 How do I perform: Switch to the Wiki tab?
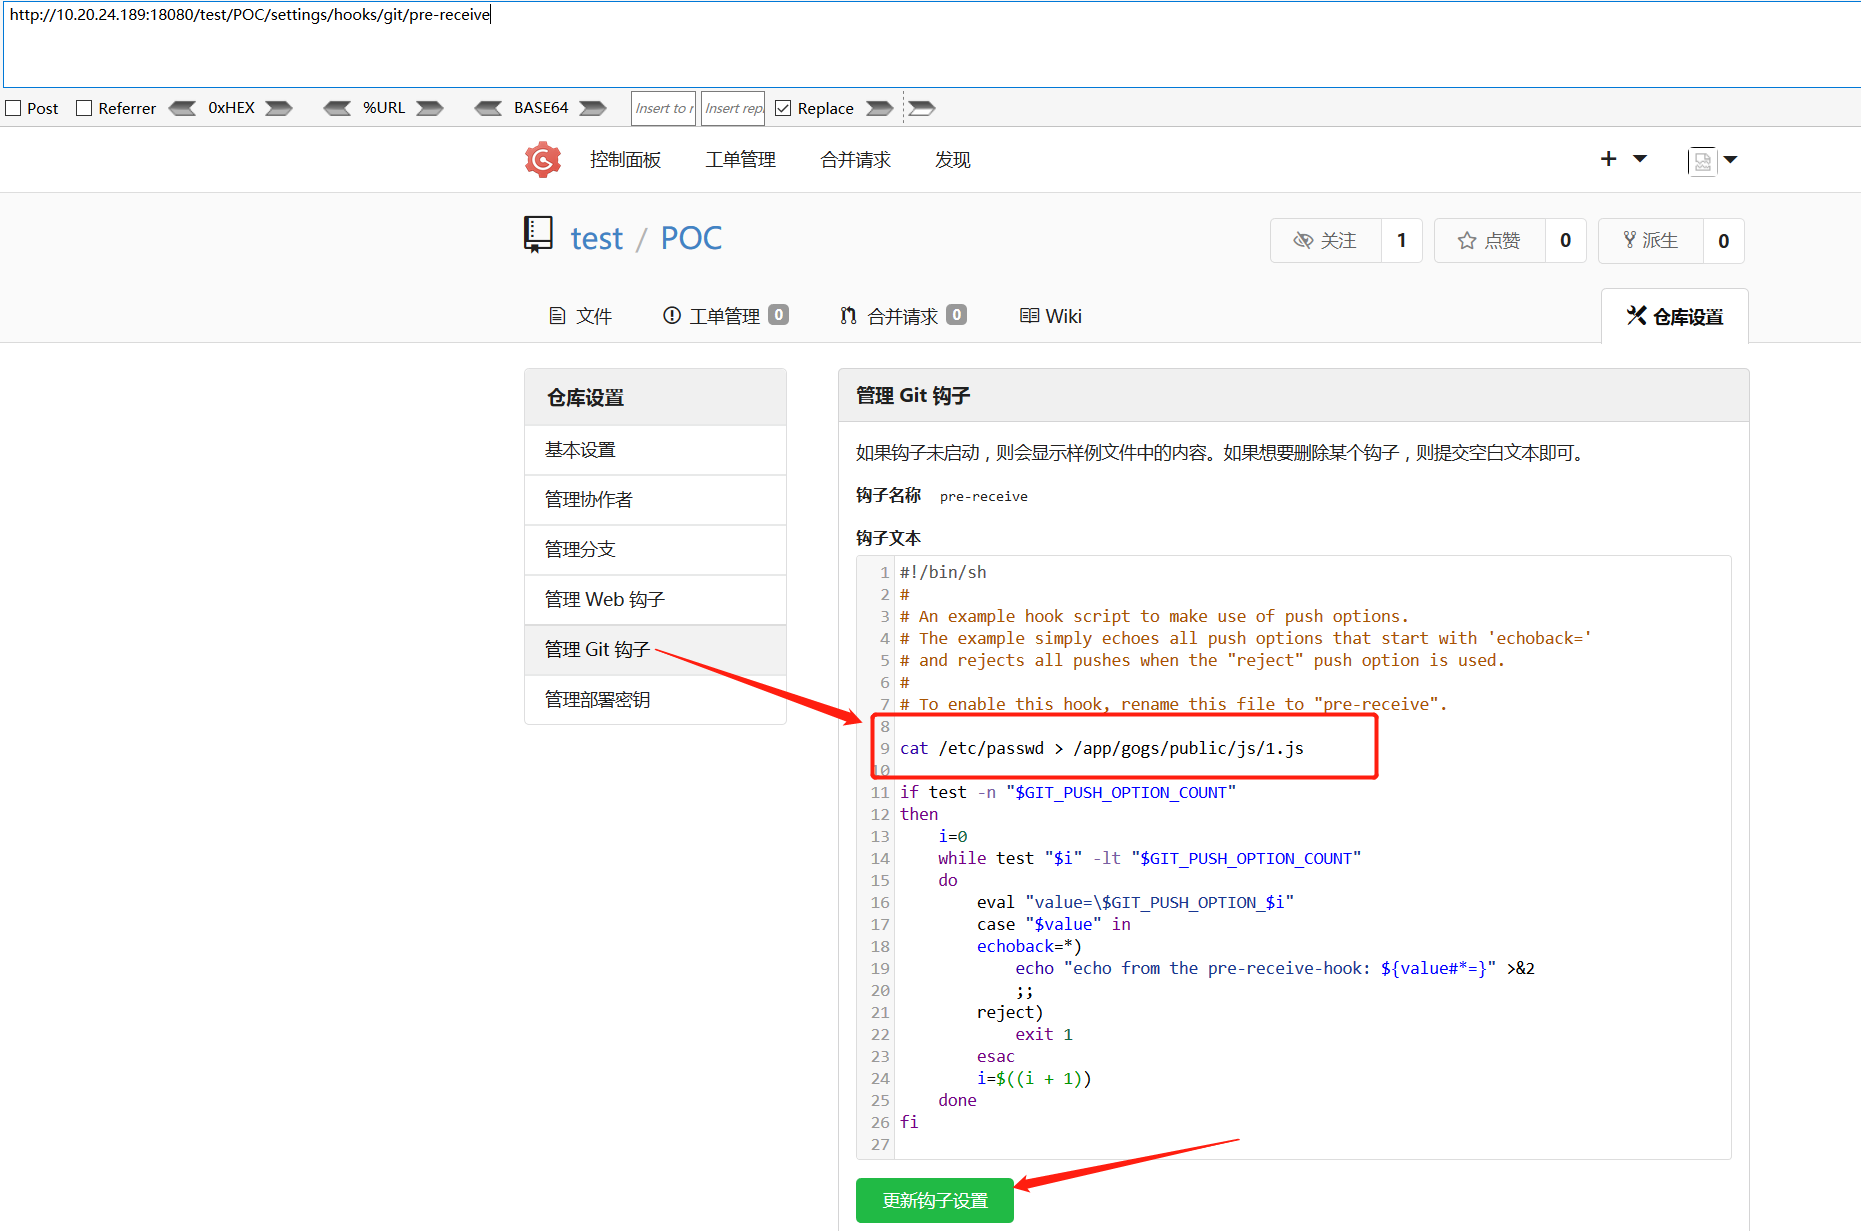click(1051, 317)
